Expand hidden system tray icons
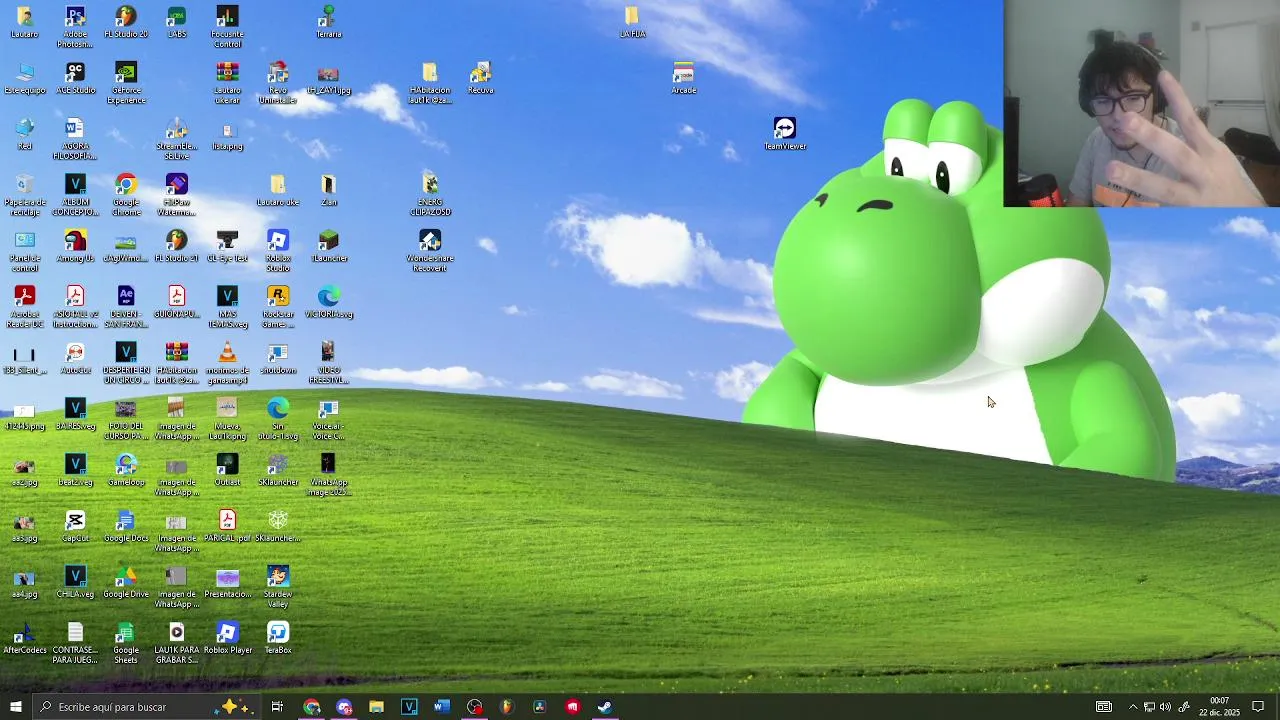1280x720 pixels. coord(1133,707)
